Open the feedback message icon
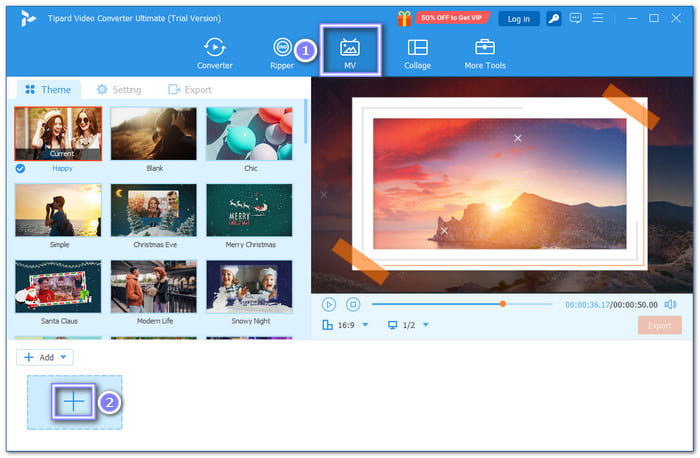Image resolution: width=700 pixels, height=458 pixels. click(x=575, y=18)
